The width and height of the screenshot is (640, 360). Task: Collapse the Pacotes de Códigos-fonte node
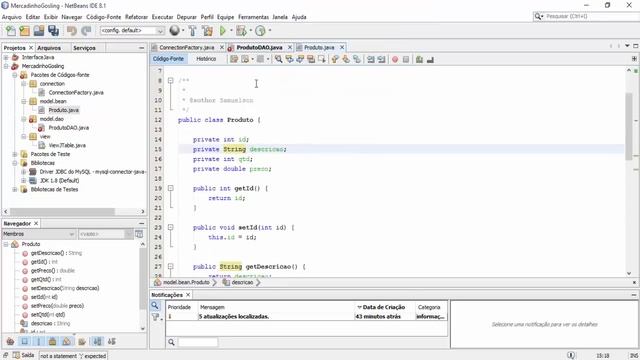15,75
